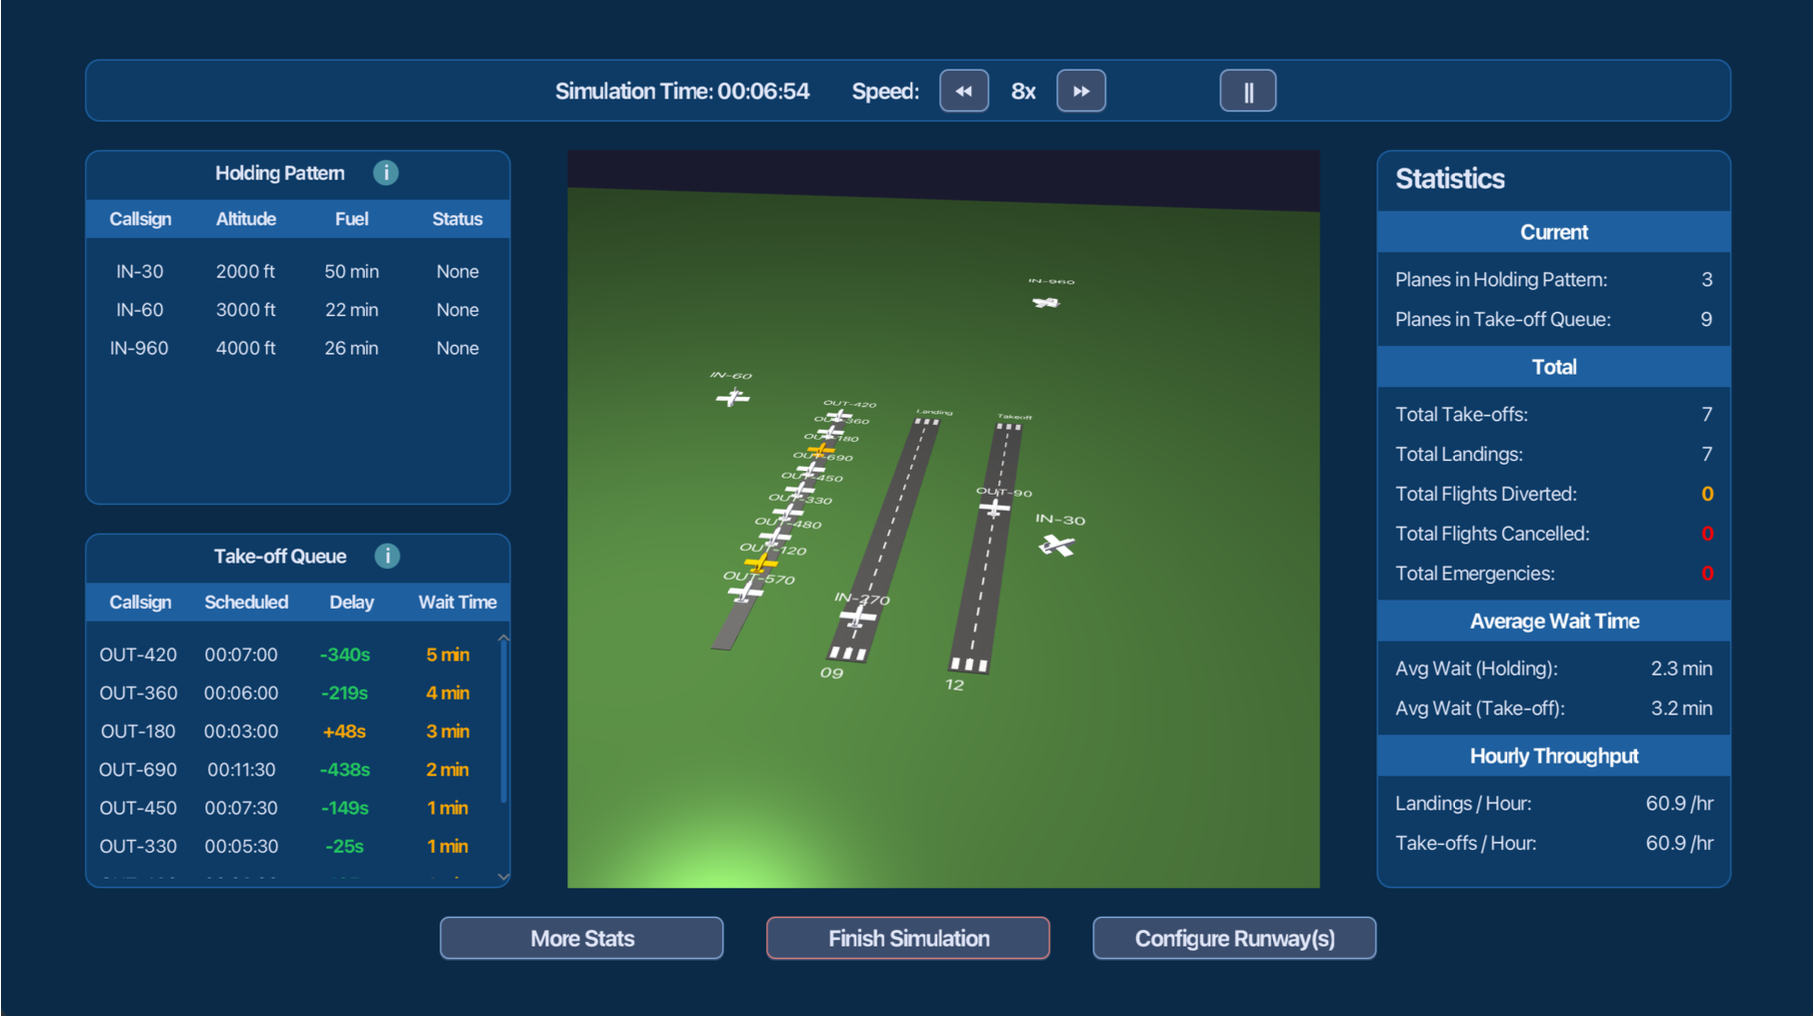Click the Delay column header

(x=351, y=602)
